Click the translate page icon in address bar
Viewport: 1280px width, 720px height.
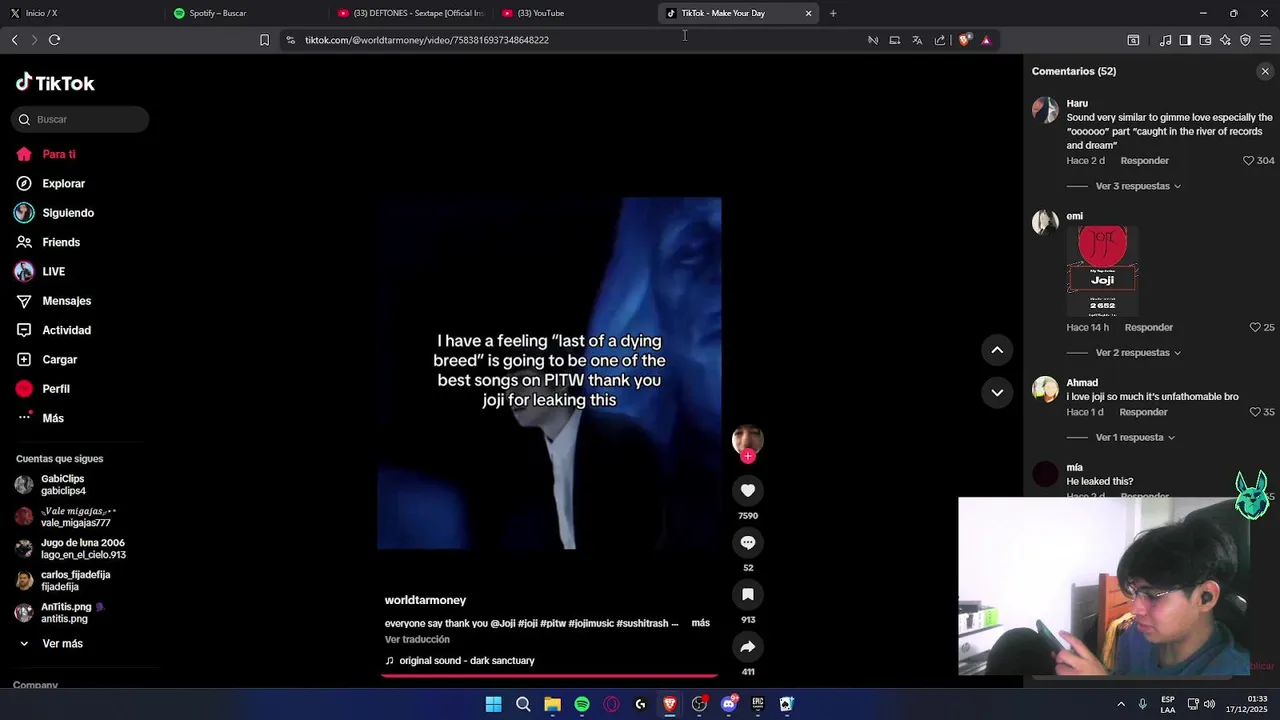(x=917, y=40)
